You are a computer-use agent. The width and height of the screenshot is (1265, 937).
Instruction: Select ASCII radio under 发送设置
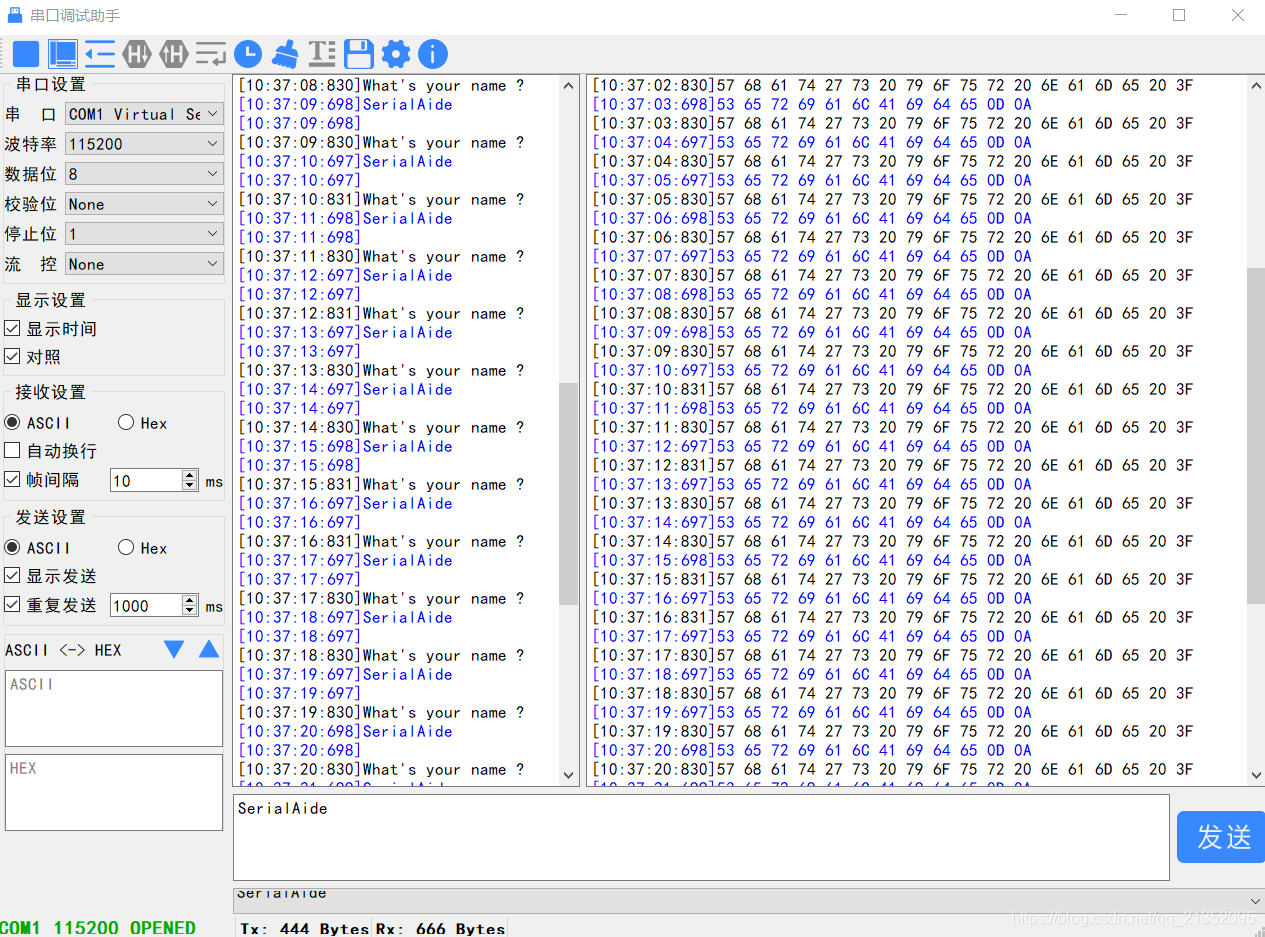tap(13, 548)
